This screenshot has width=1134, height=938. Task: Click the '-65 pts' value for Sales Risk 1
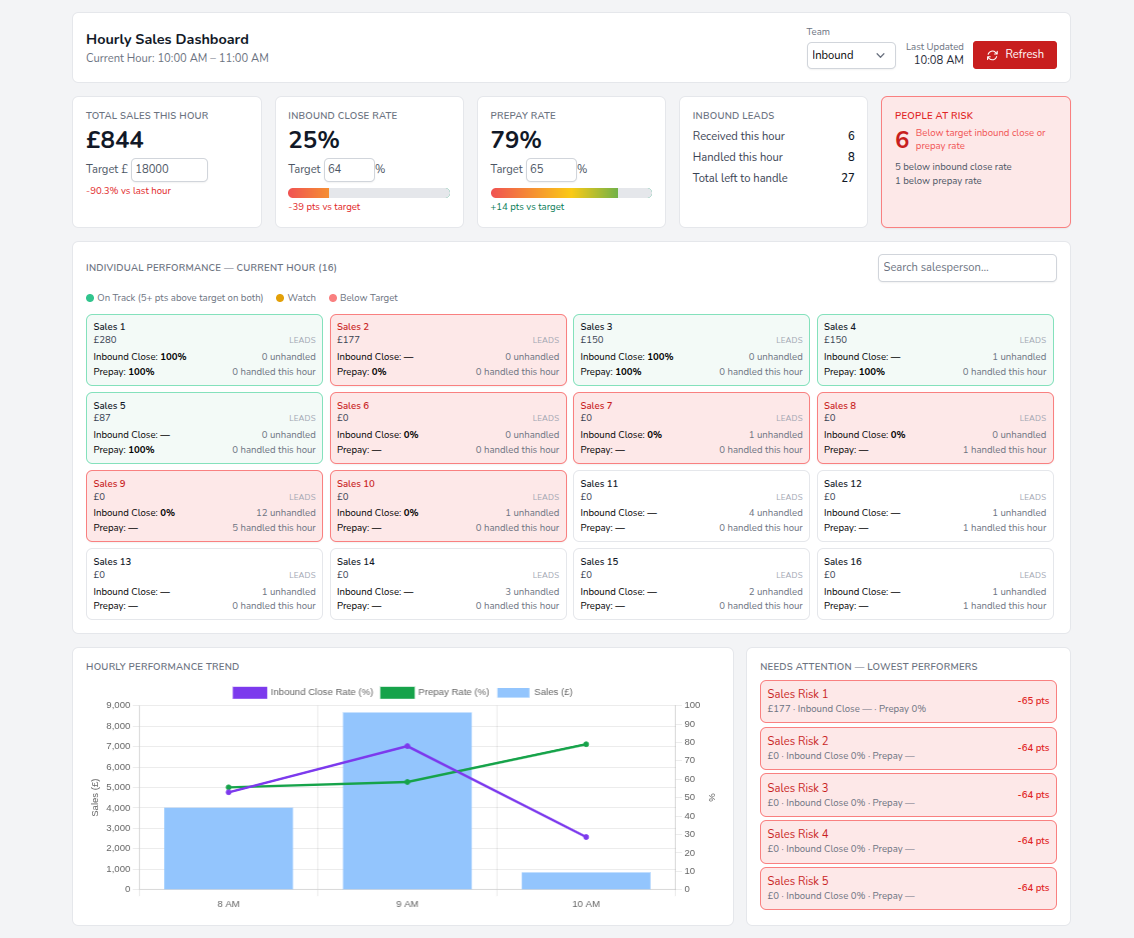1033,701
